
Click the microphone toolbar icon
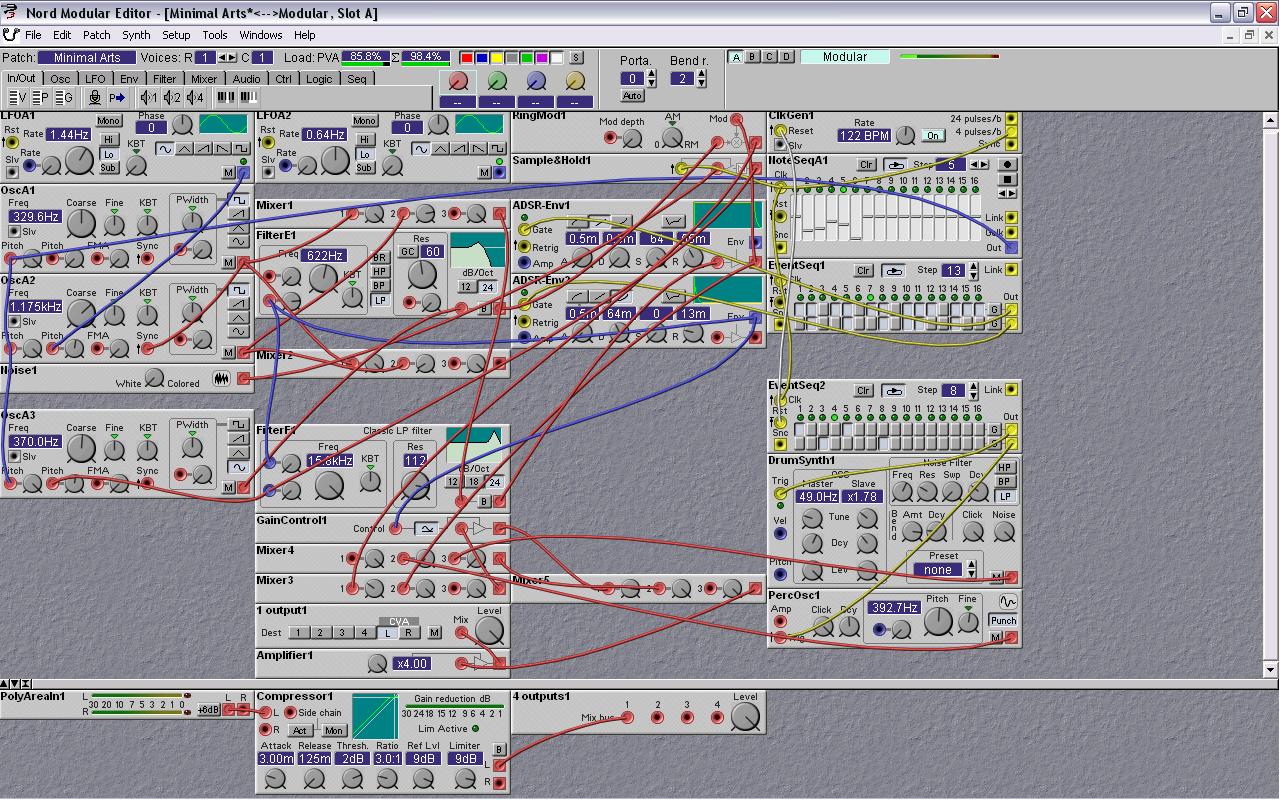coord(95,97)
